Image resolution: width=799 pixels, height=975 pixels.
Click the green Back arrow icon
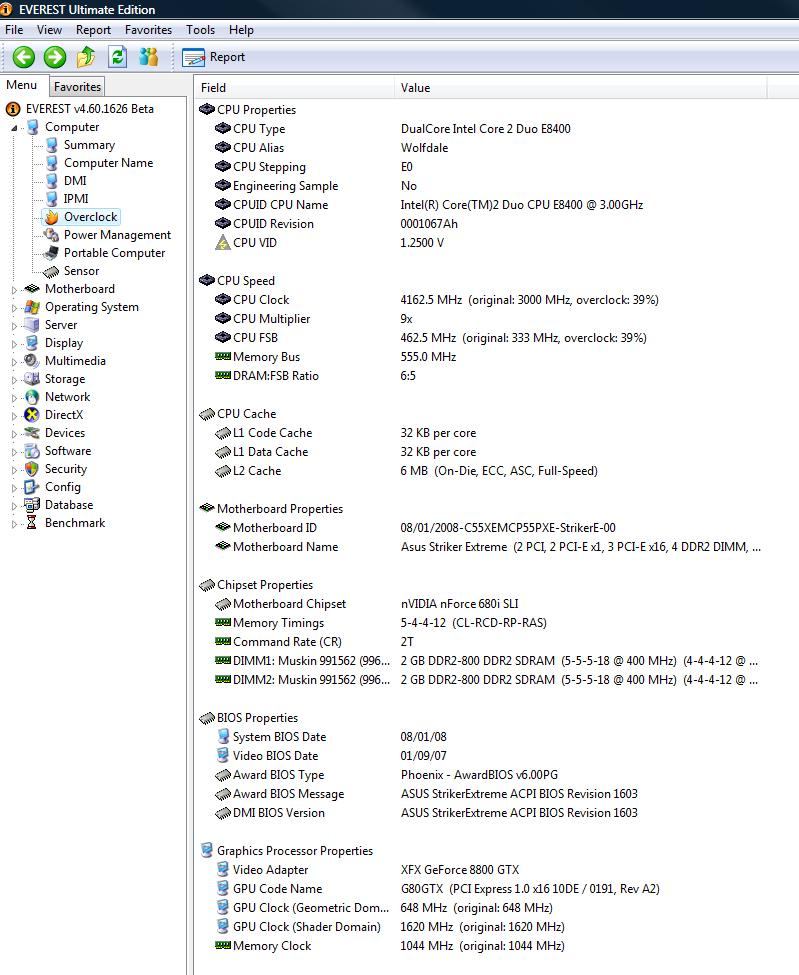[x=24, y=57]
